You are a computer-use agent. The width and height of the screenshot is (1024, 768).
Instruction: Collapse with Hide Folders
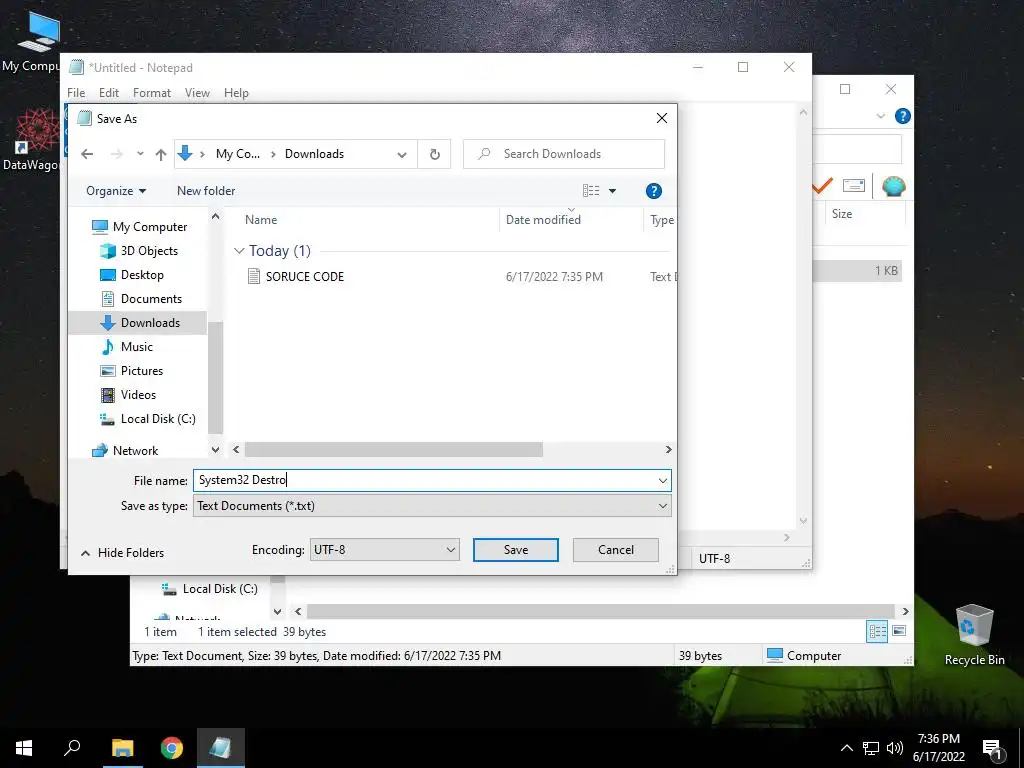pyautogui.click(x=122, y=553)
